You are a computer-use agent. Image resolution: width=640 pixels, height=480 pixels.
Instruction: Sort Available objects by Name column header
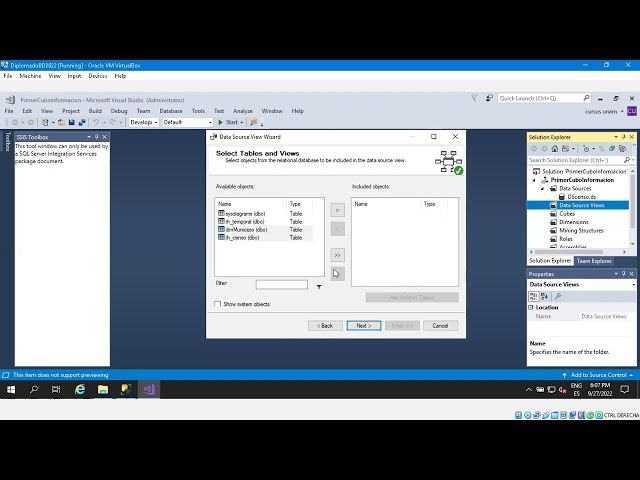251,204
